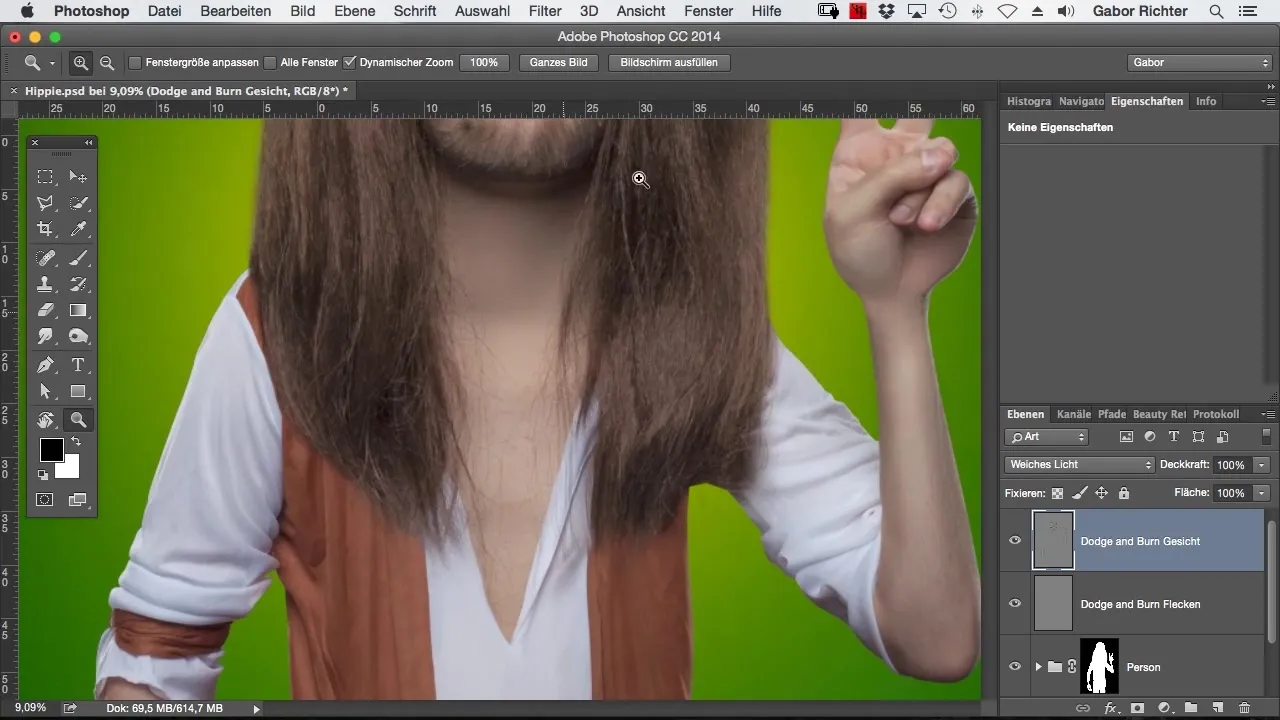Hide the Person group

pos(1015,667)
